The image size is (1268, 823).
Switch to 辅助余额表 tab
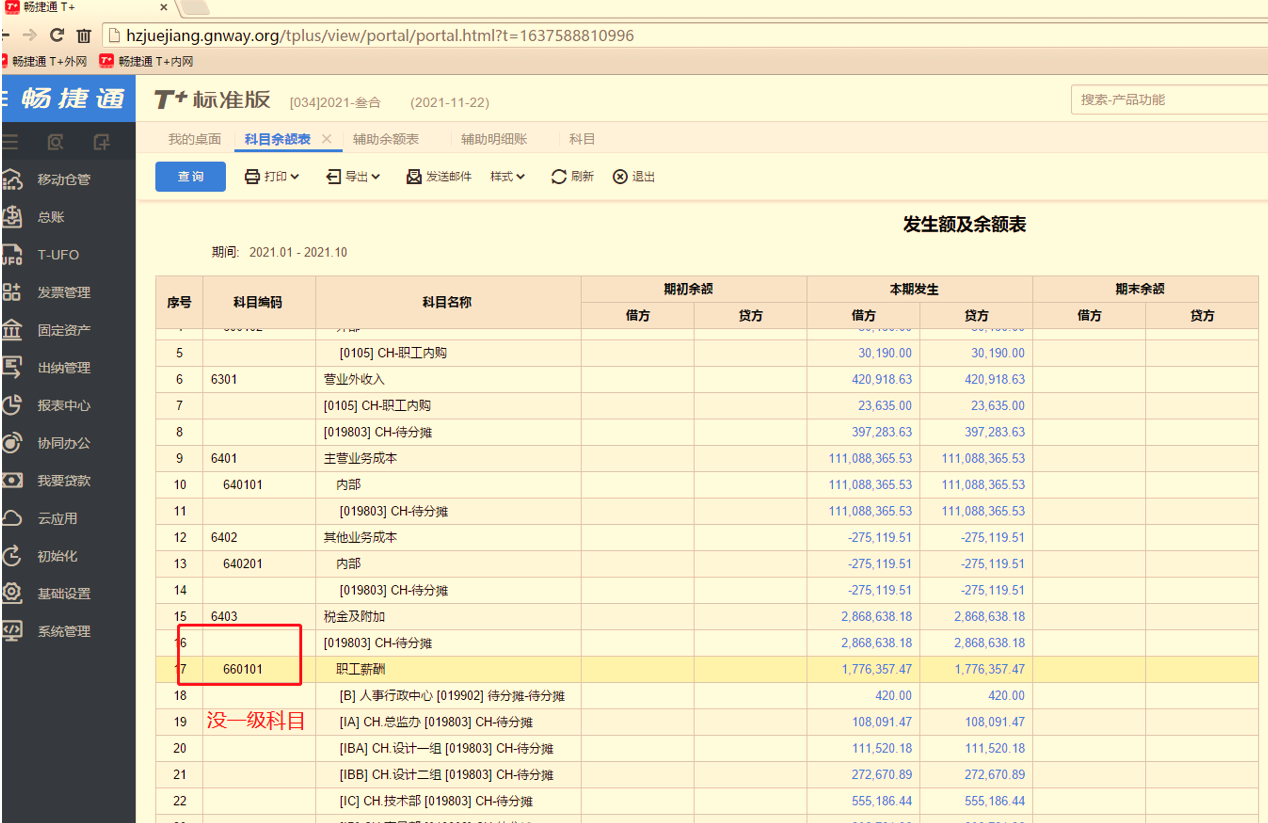386,140
